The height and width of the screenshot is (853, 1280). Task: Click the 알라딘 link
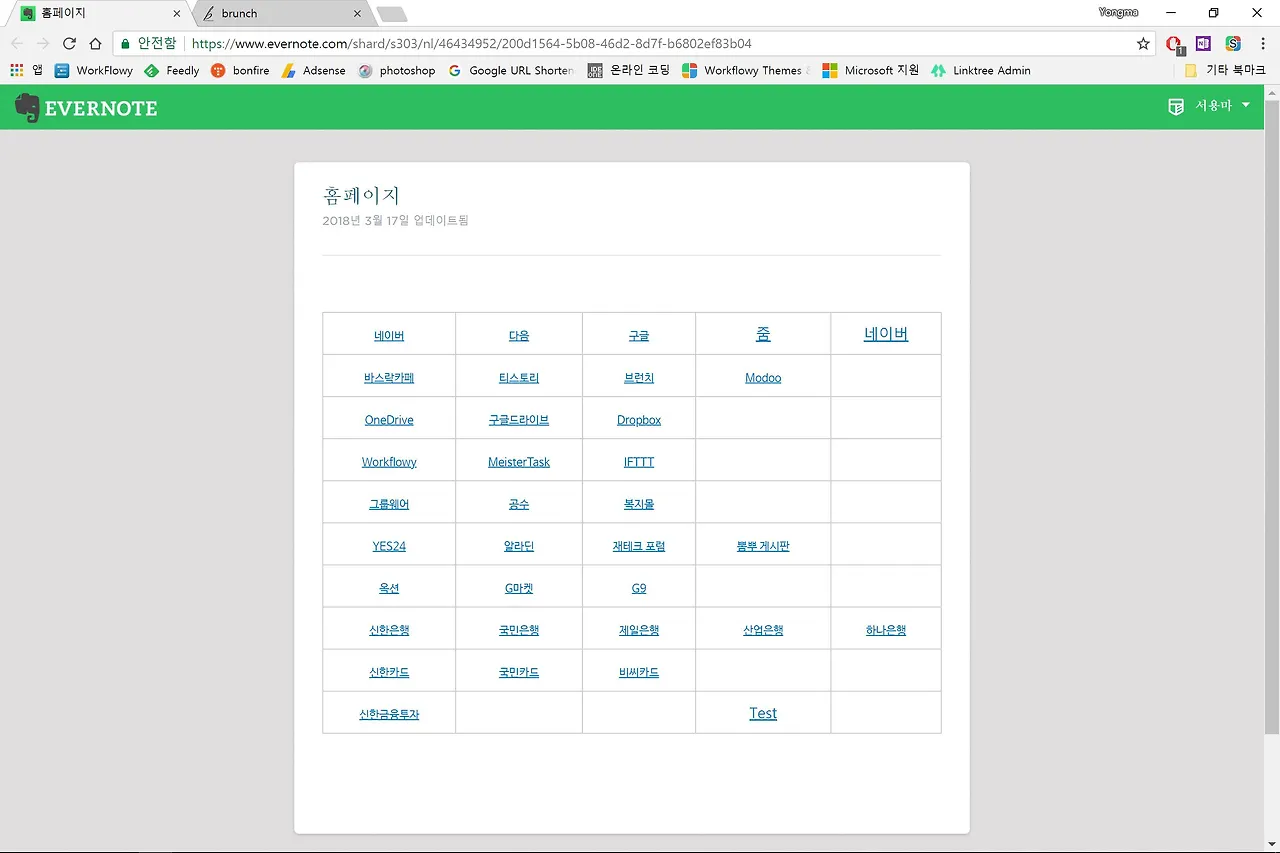(519, 546)
